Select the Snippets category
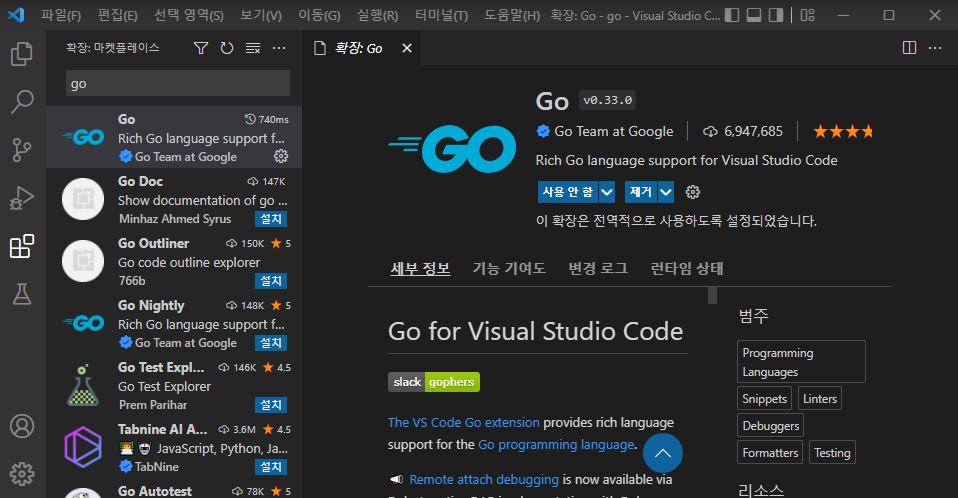This screenshot has height=498, width=958. tap(764, 398)
